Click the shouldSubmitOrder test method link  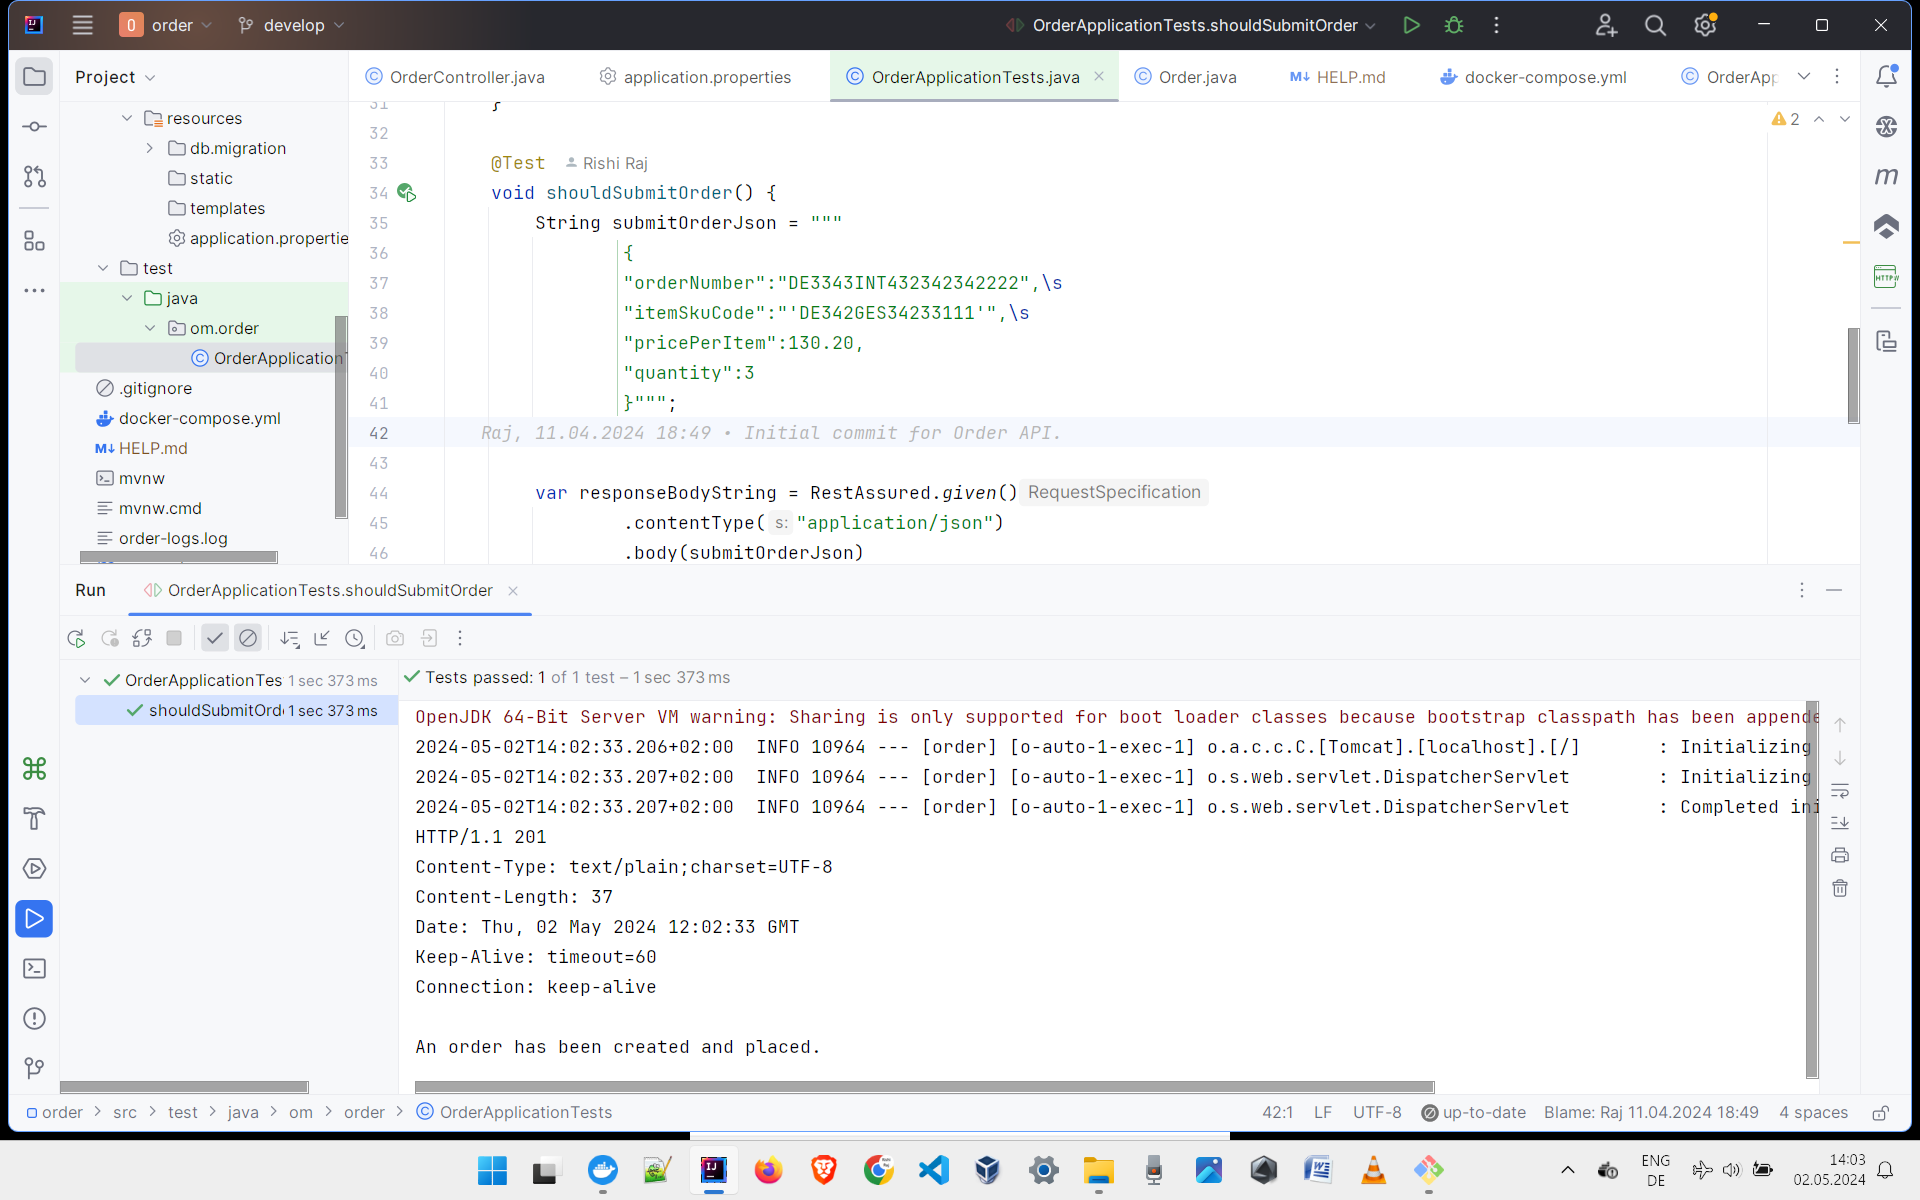point(214,711)
